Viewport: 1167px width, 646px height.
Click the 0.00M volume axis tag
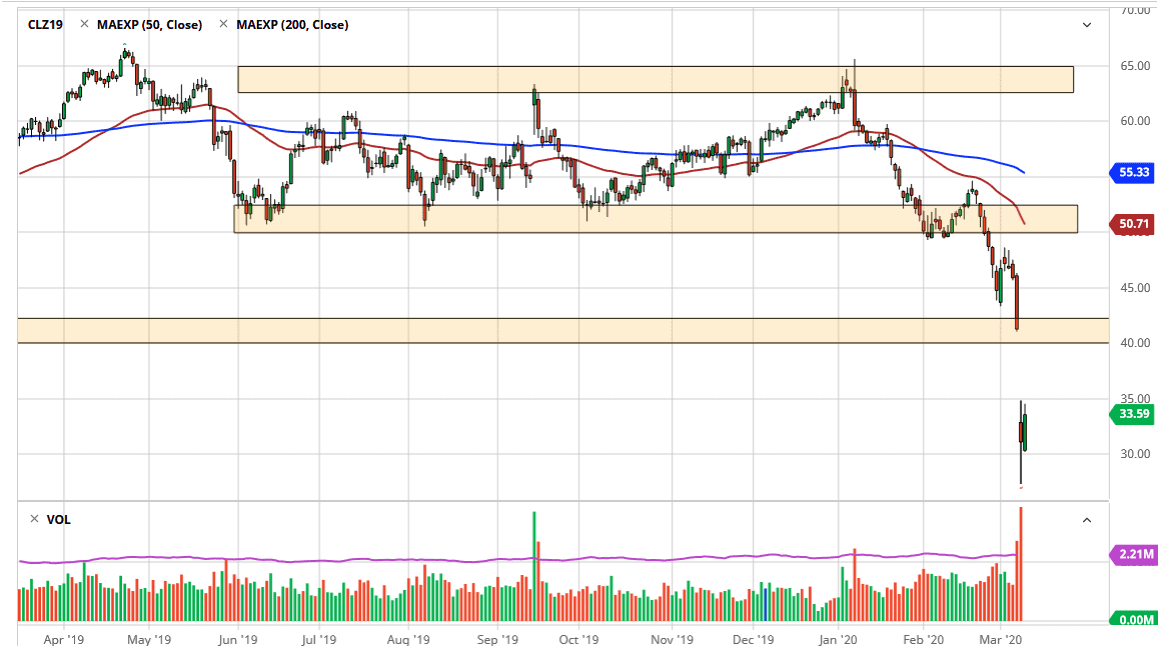1133,619
